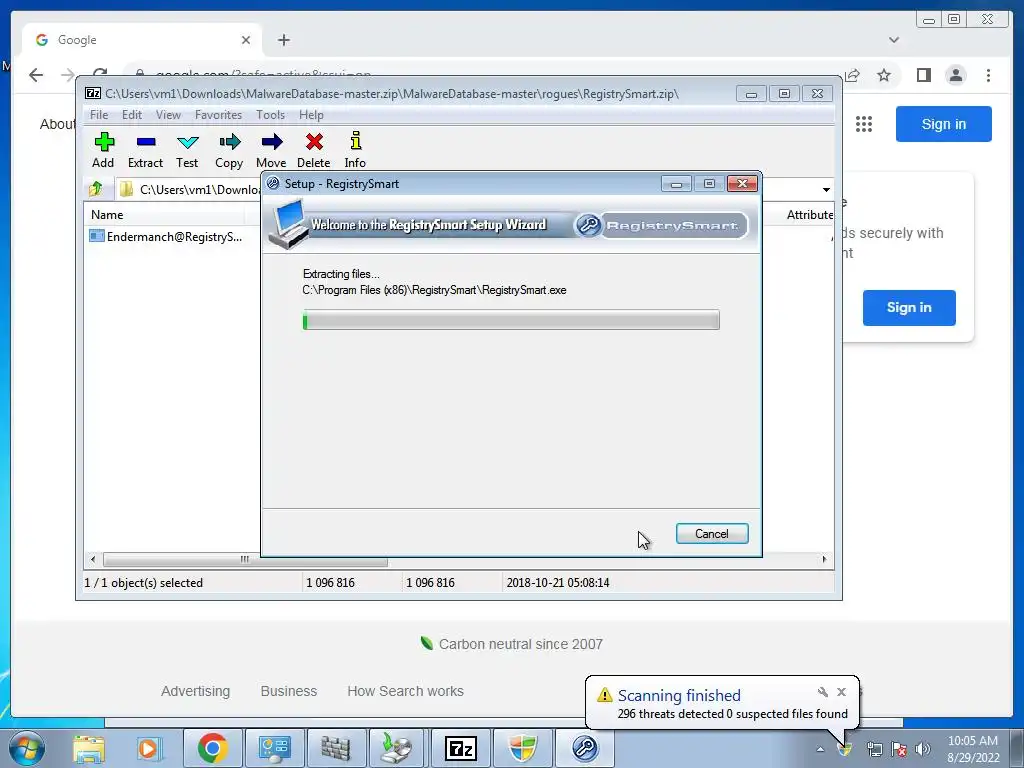Open the Control Panel taskbar item
Image resolution: width=1024 pixels, height=768 pixels.
pos(274,748)
